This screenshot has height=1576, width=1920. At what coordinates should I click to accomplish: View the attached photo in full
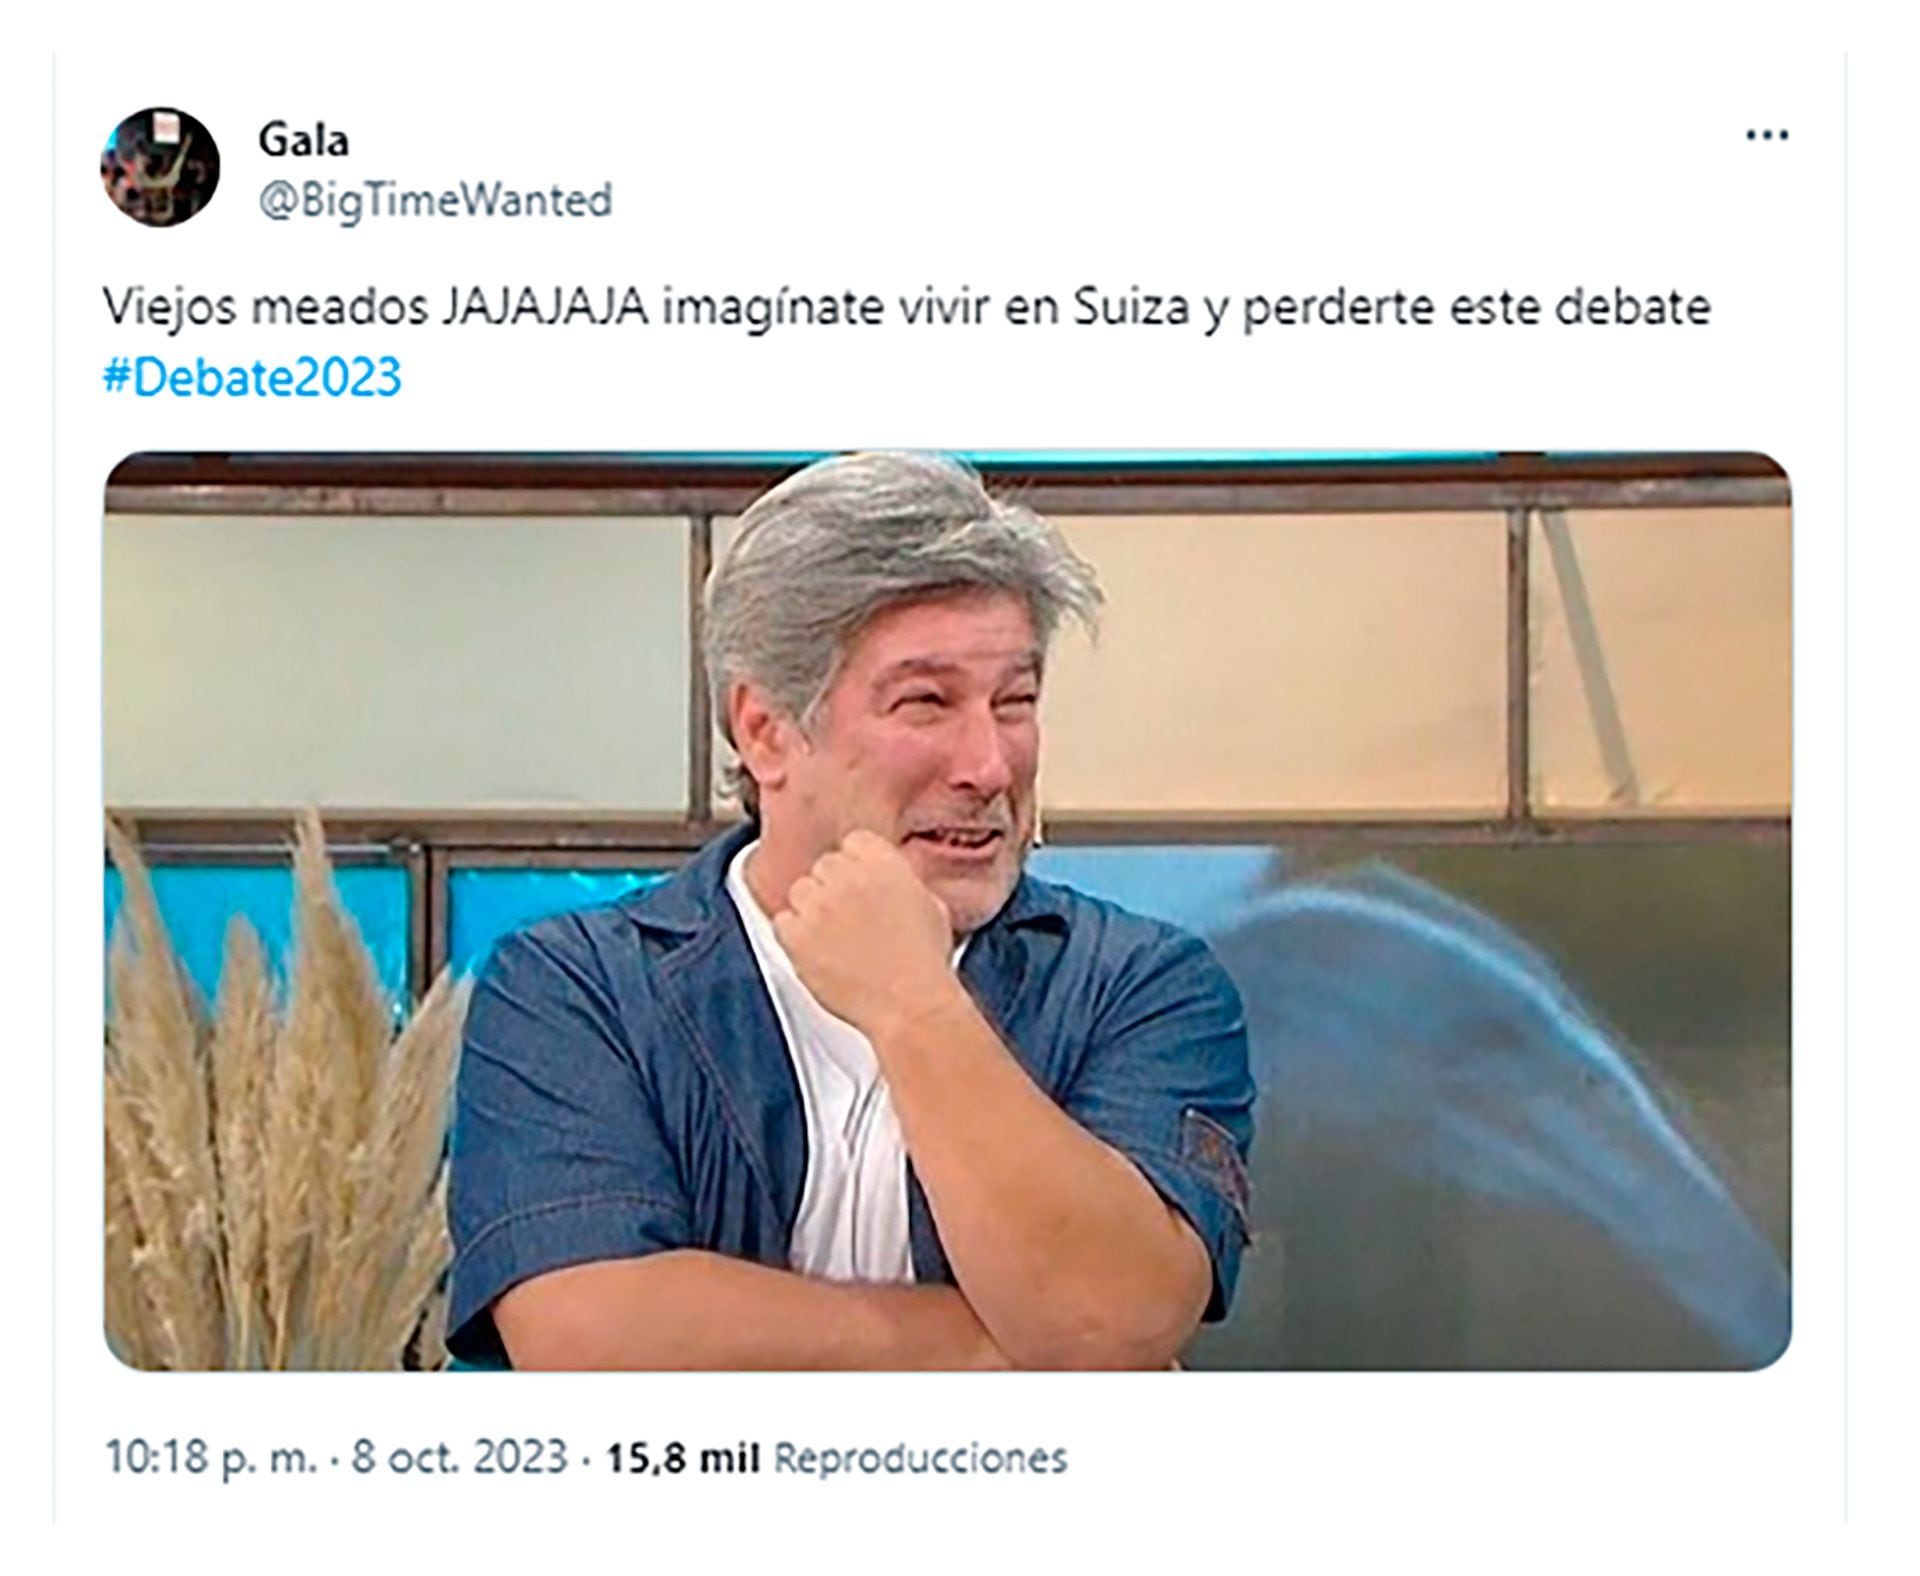point(947,910)
